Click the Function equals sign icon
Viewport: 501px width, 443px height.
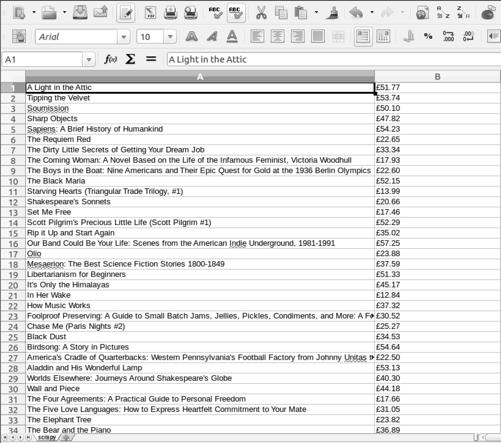click(x=151, y=59)
